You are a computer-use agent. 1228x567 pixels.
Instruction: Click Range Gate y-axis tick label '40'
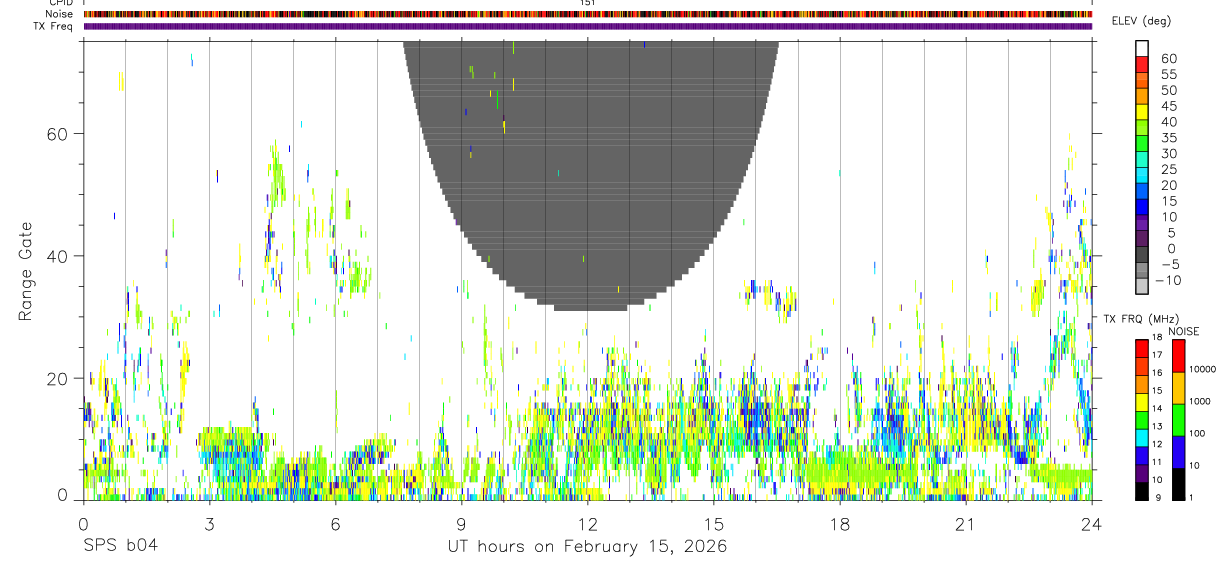[58, 256]
